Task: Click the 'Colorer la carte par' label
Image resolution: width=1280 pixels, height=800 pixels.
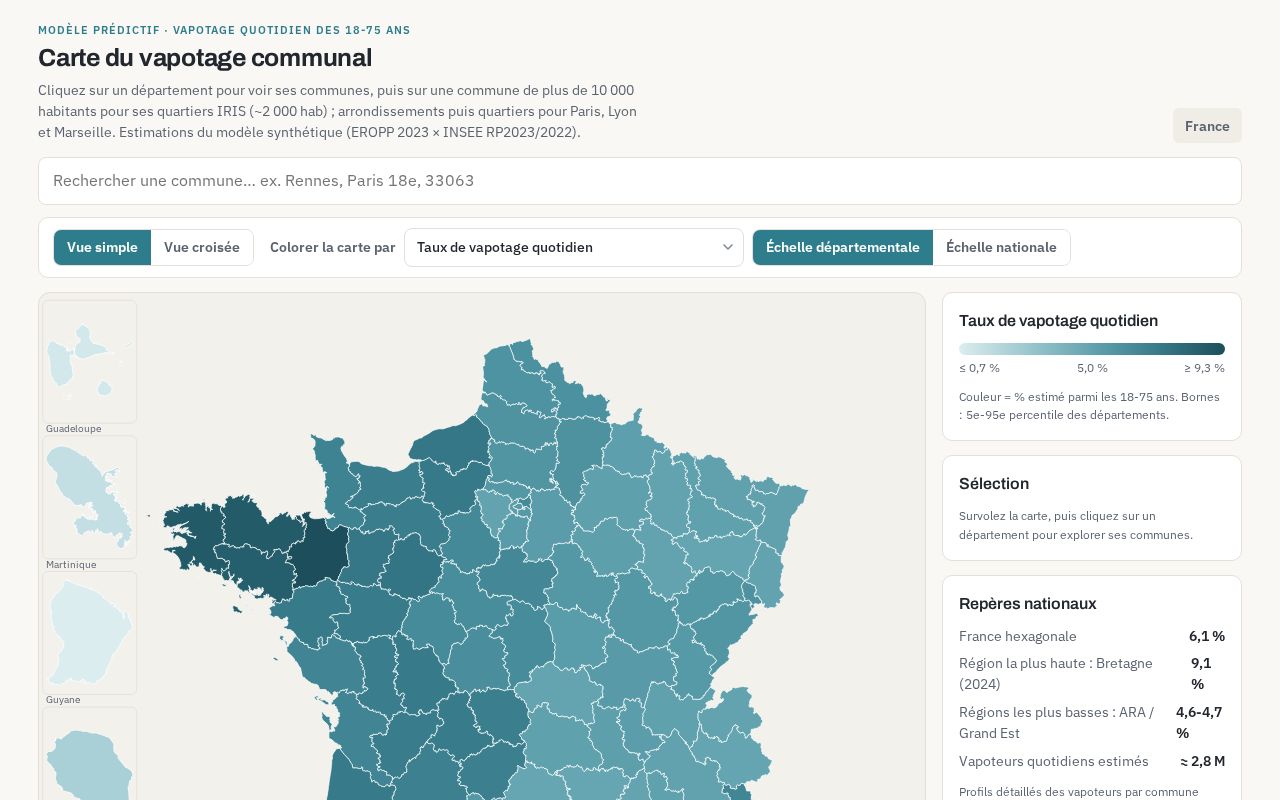Action: [333, 248]
